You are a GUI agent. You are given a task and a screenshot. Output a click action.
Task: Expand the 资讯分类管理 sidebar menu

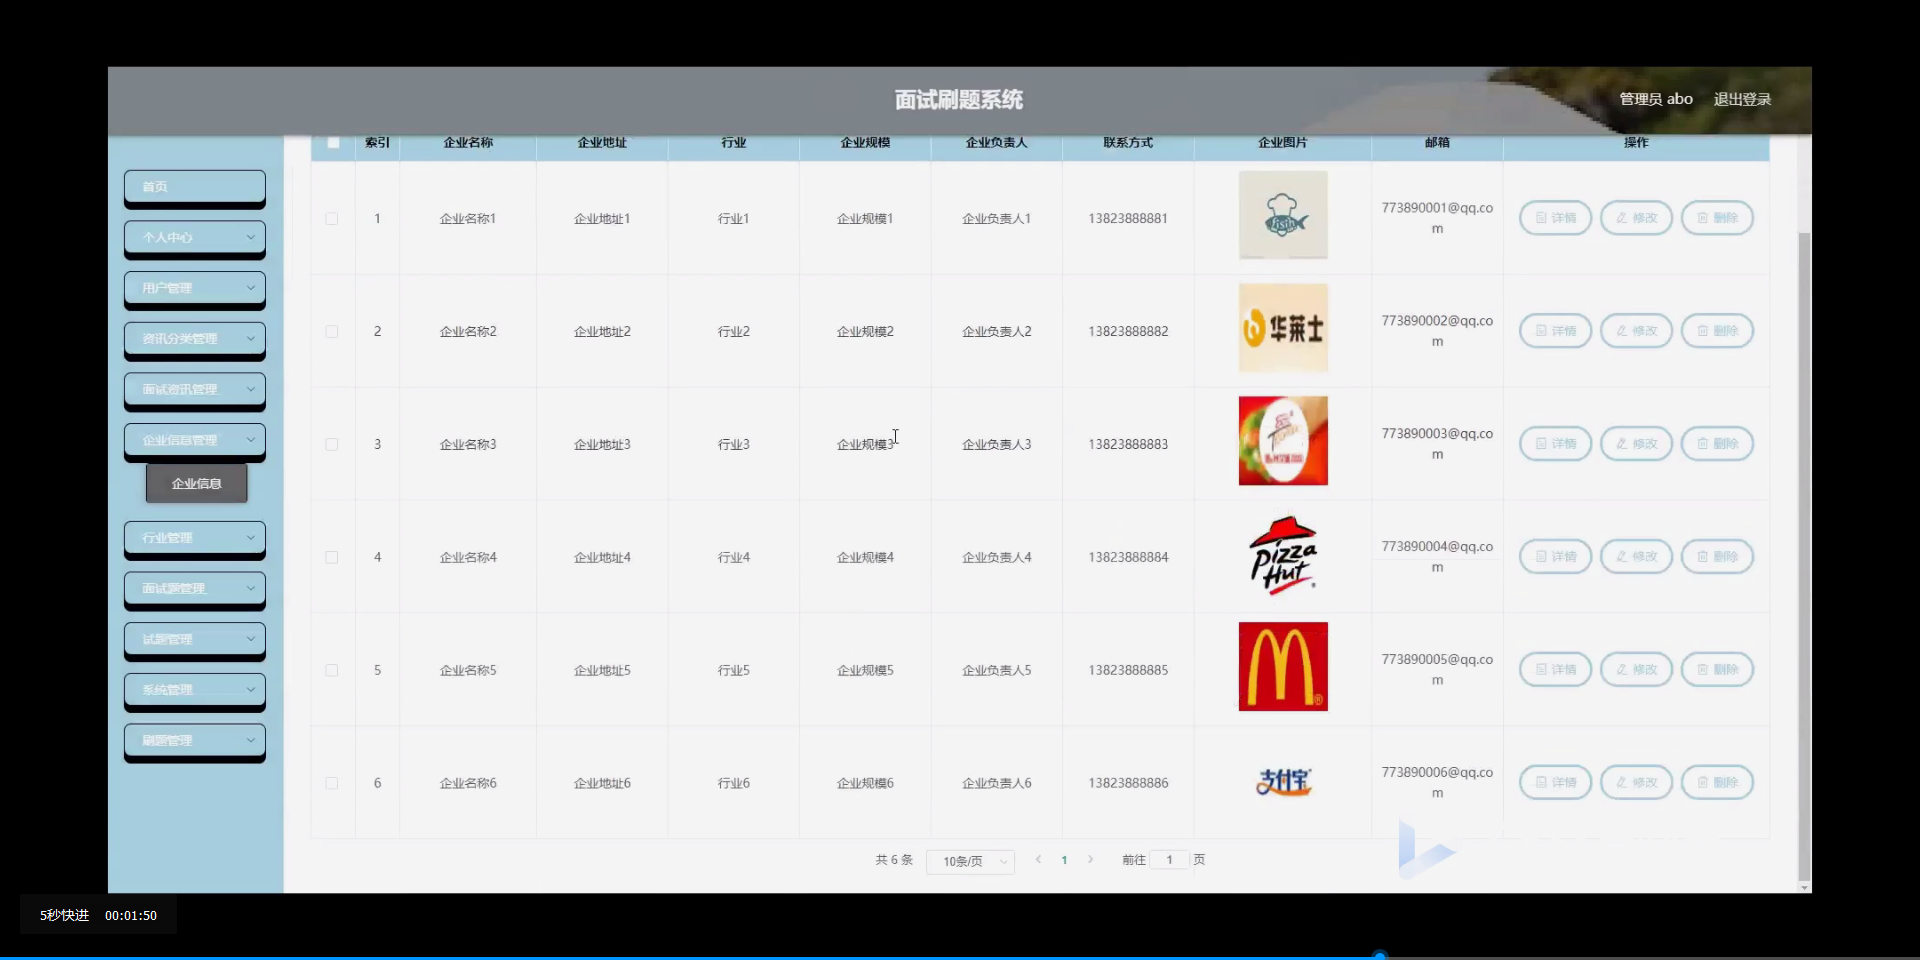(195, 339)
